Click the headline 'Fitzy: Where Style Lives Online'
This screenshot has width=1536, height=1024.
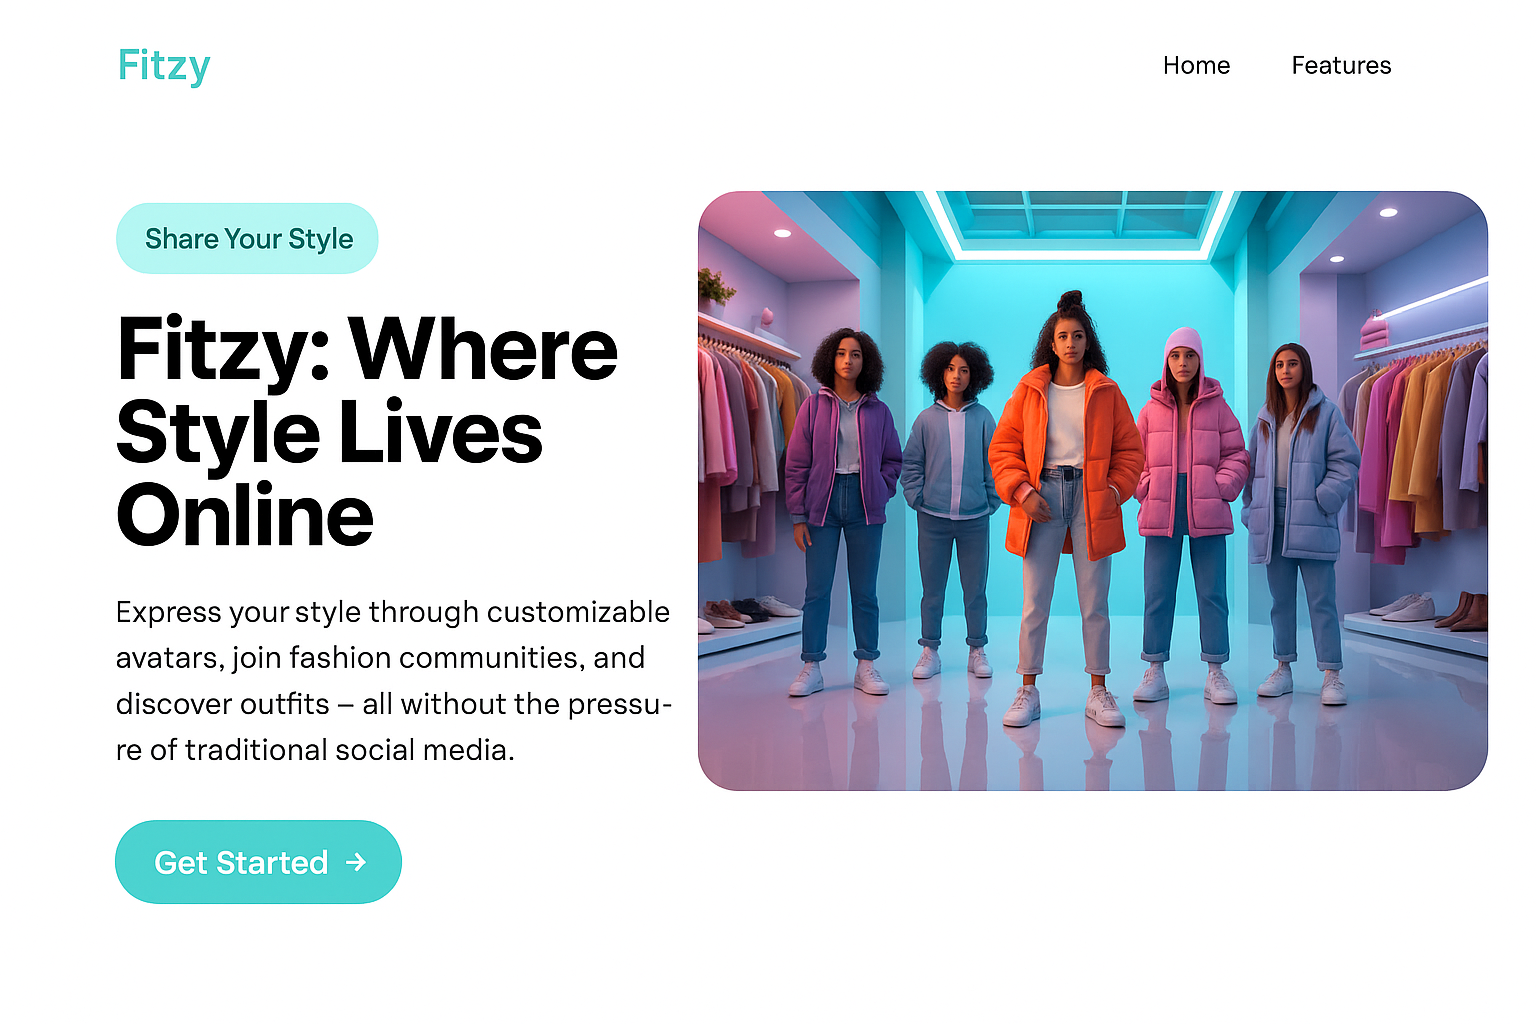[x=366, y=431]
